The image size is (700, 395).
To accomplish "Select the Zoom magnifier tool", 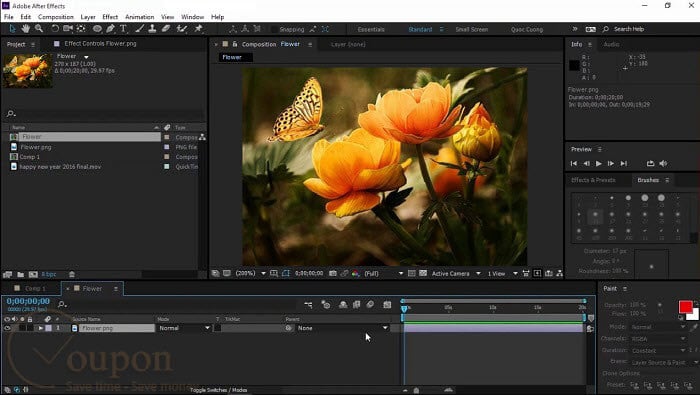I will coord(39,29).
